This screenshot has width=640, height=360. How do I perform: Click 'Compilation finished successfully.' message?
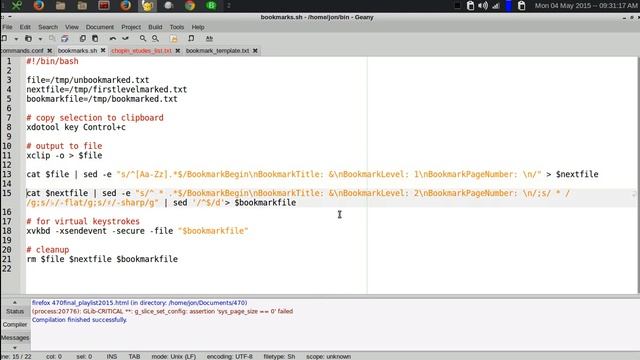[79, 320]
